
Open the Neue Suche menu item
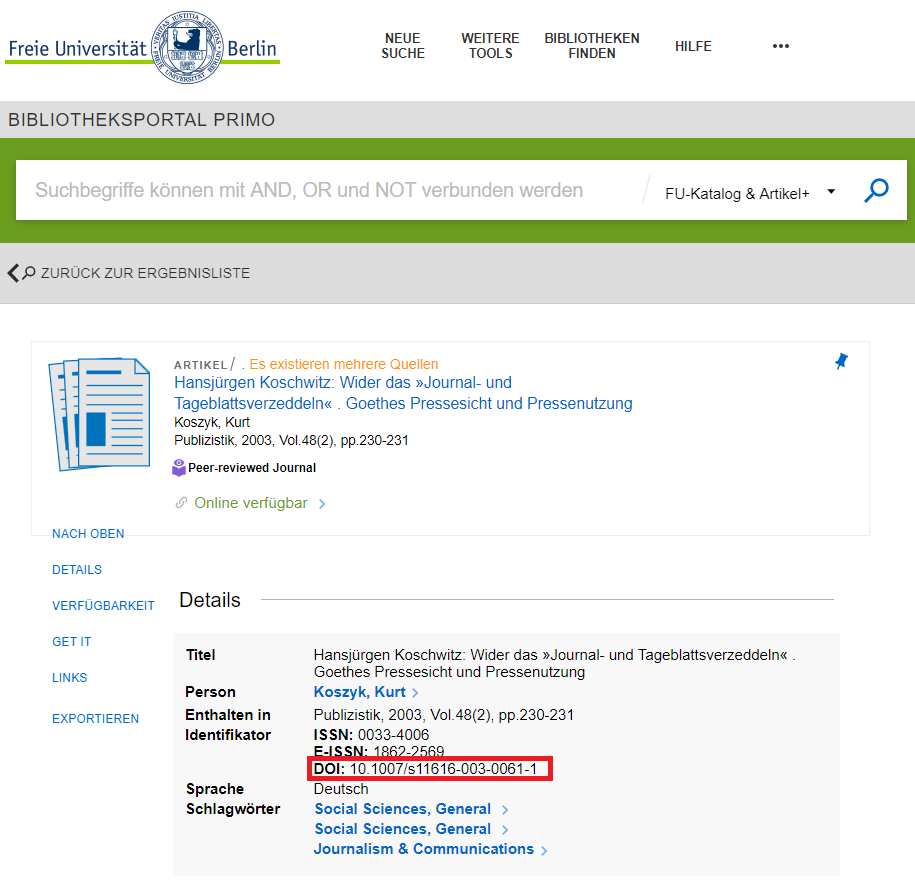[x=403, y=46]
